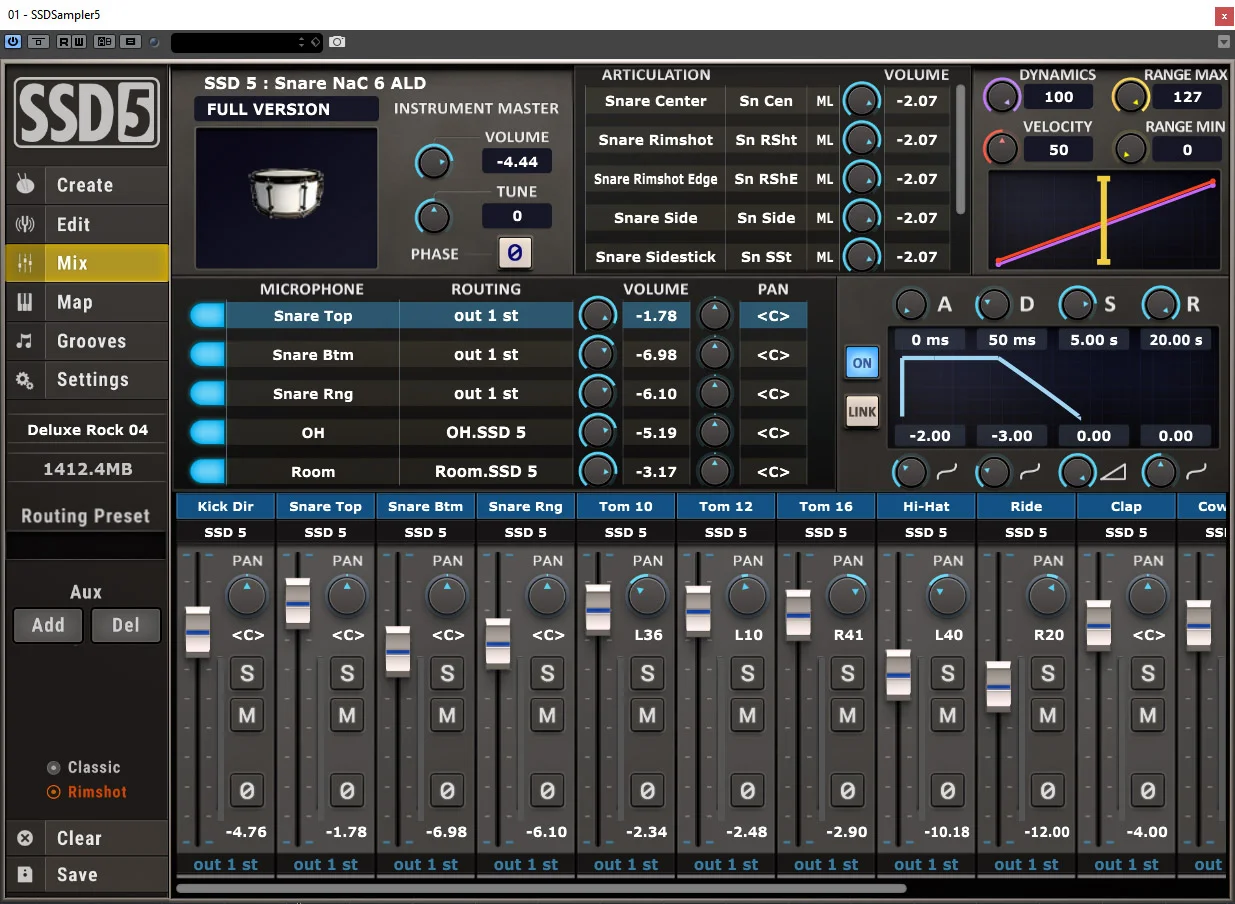Switch to the Mix page
This screenshot has height=904, width=1235.
(x=87, y=263)
